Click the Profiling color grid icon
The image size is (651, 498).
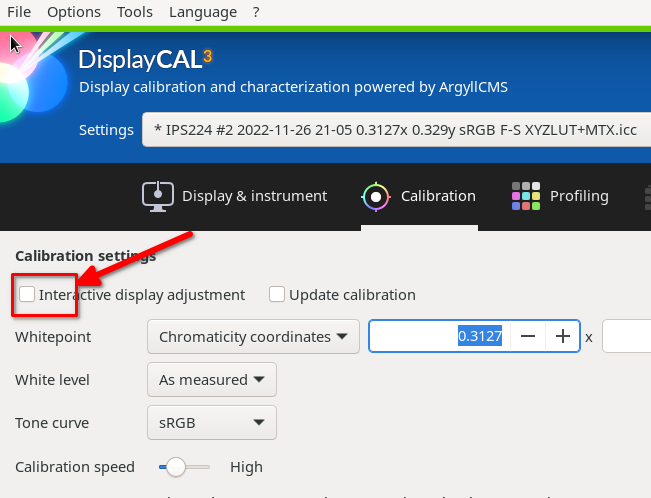tap(526, 196)
